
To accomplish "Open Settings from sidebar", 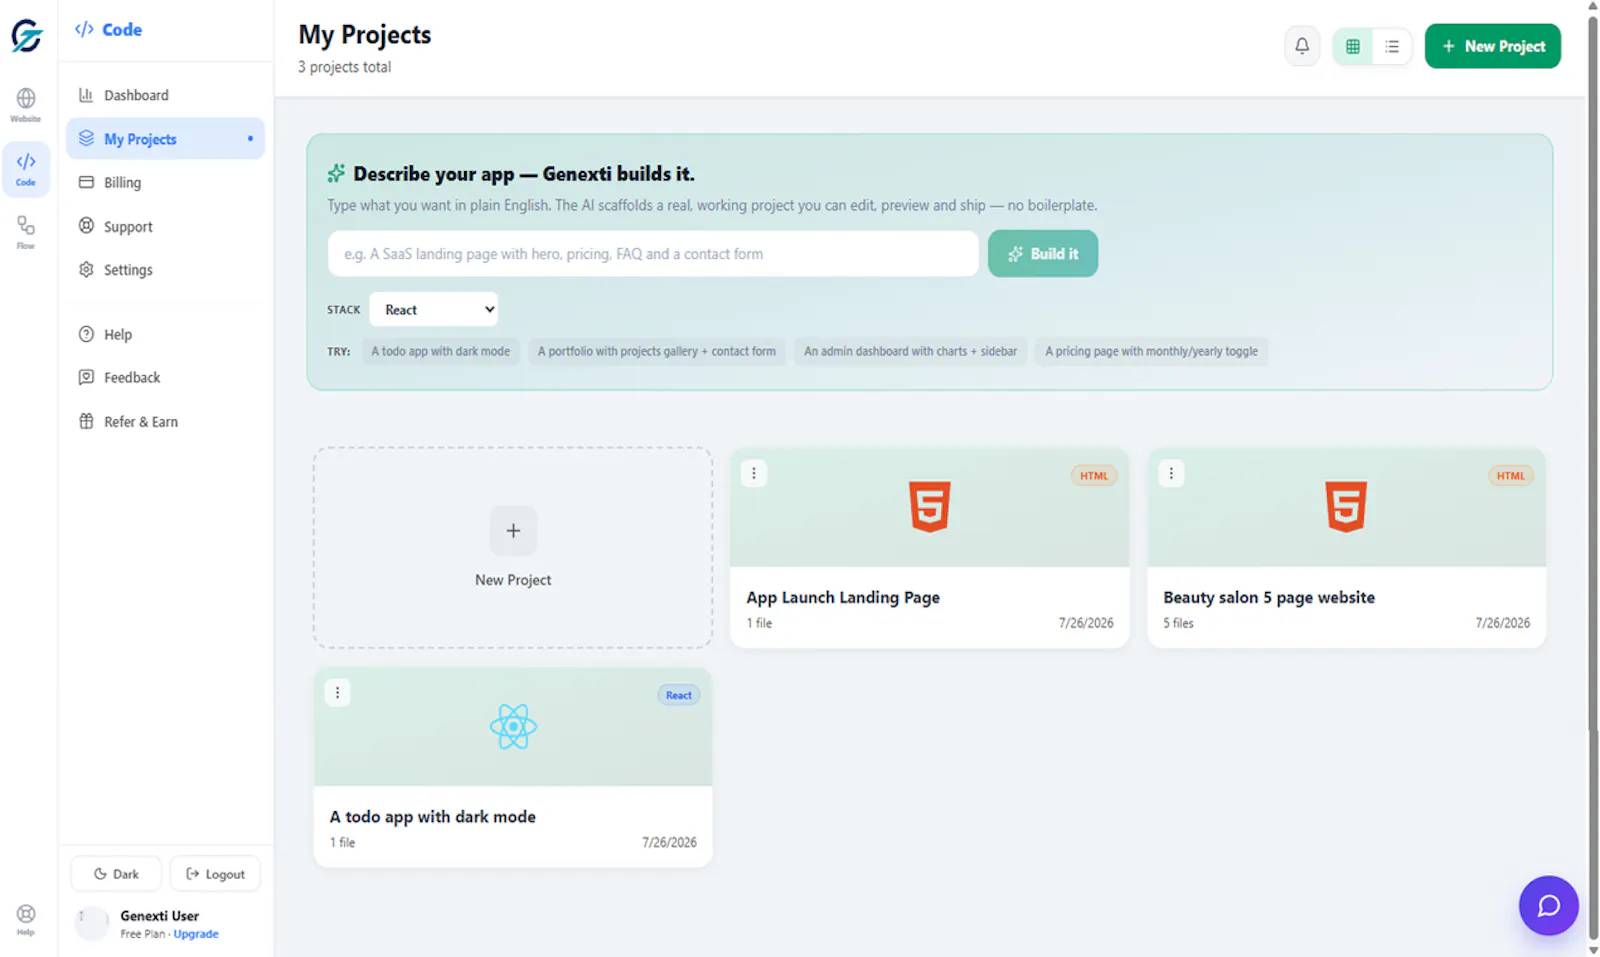I will 165,270.
